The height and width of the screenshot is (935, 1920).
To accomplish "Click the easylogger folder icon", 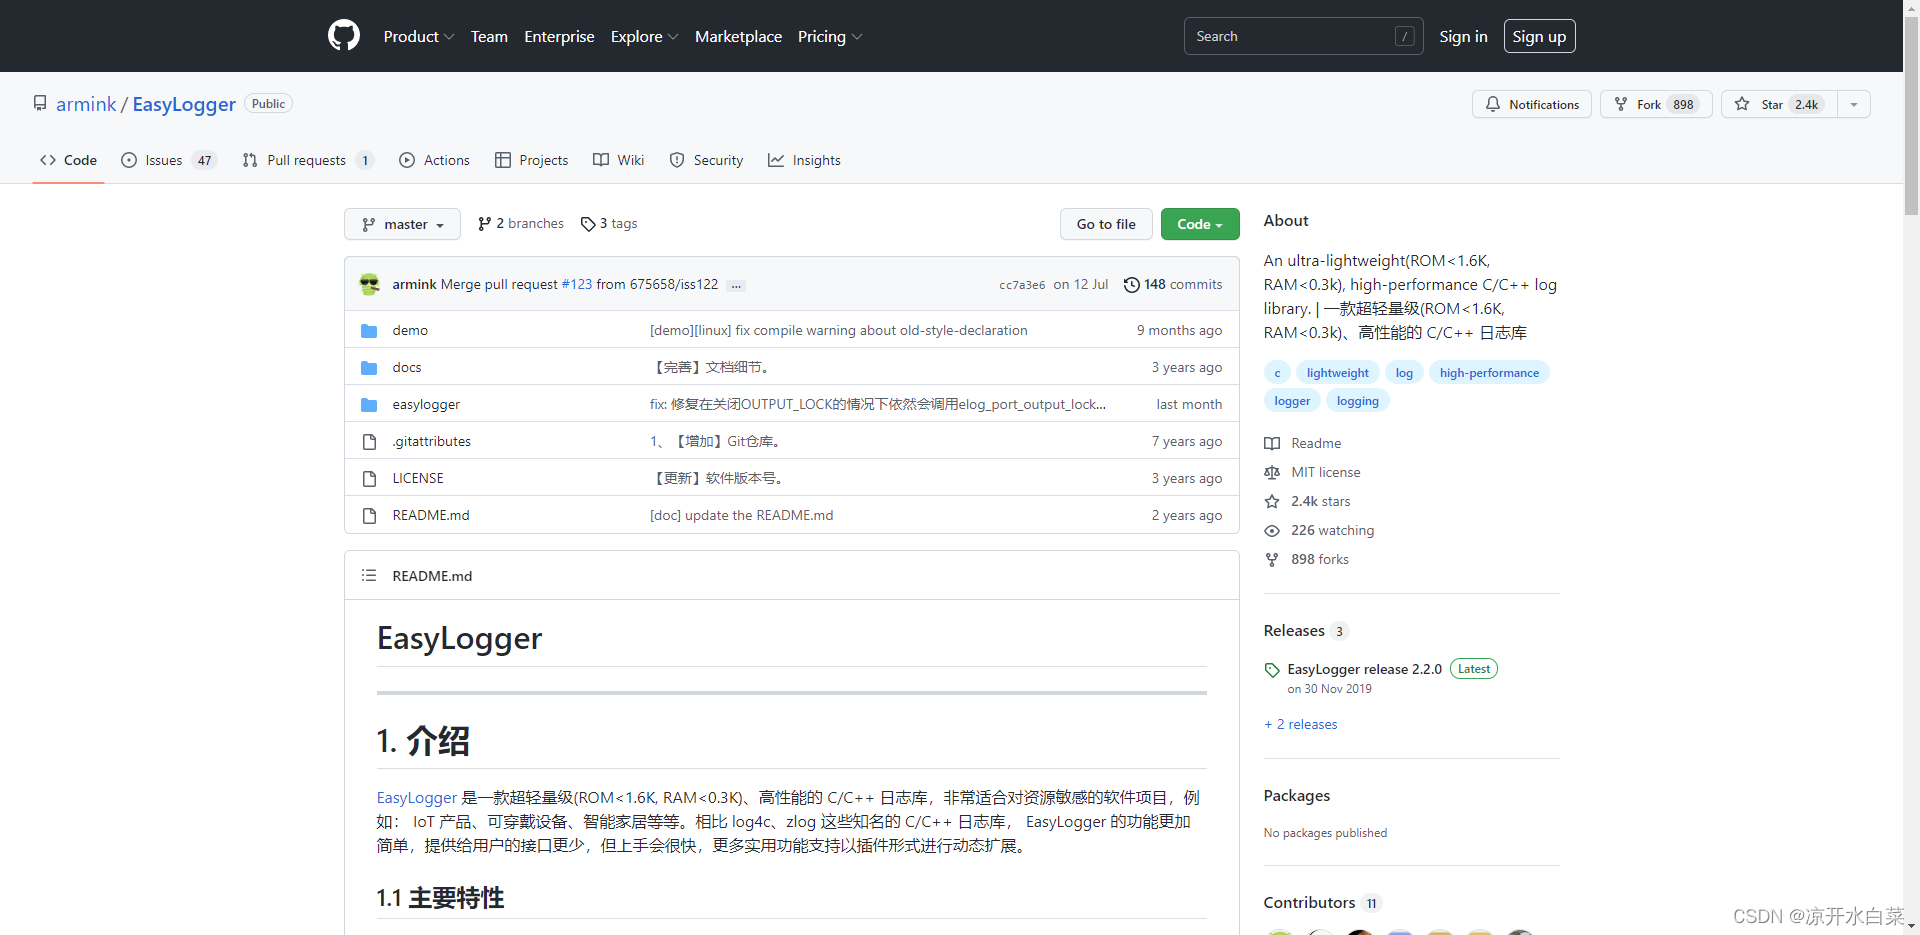I will [x=369, y=404].
